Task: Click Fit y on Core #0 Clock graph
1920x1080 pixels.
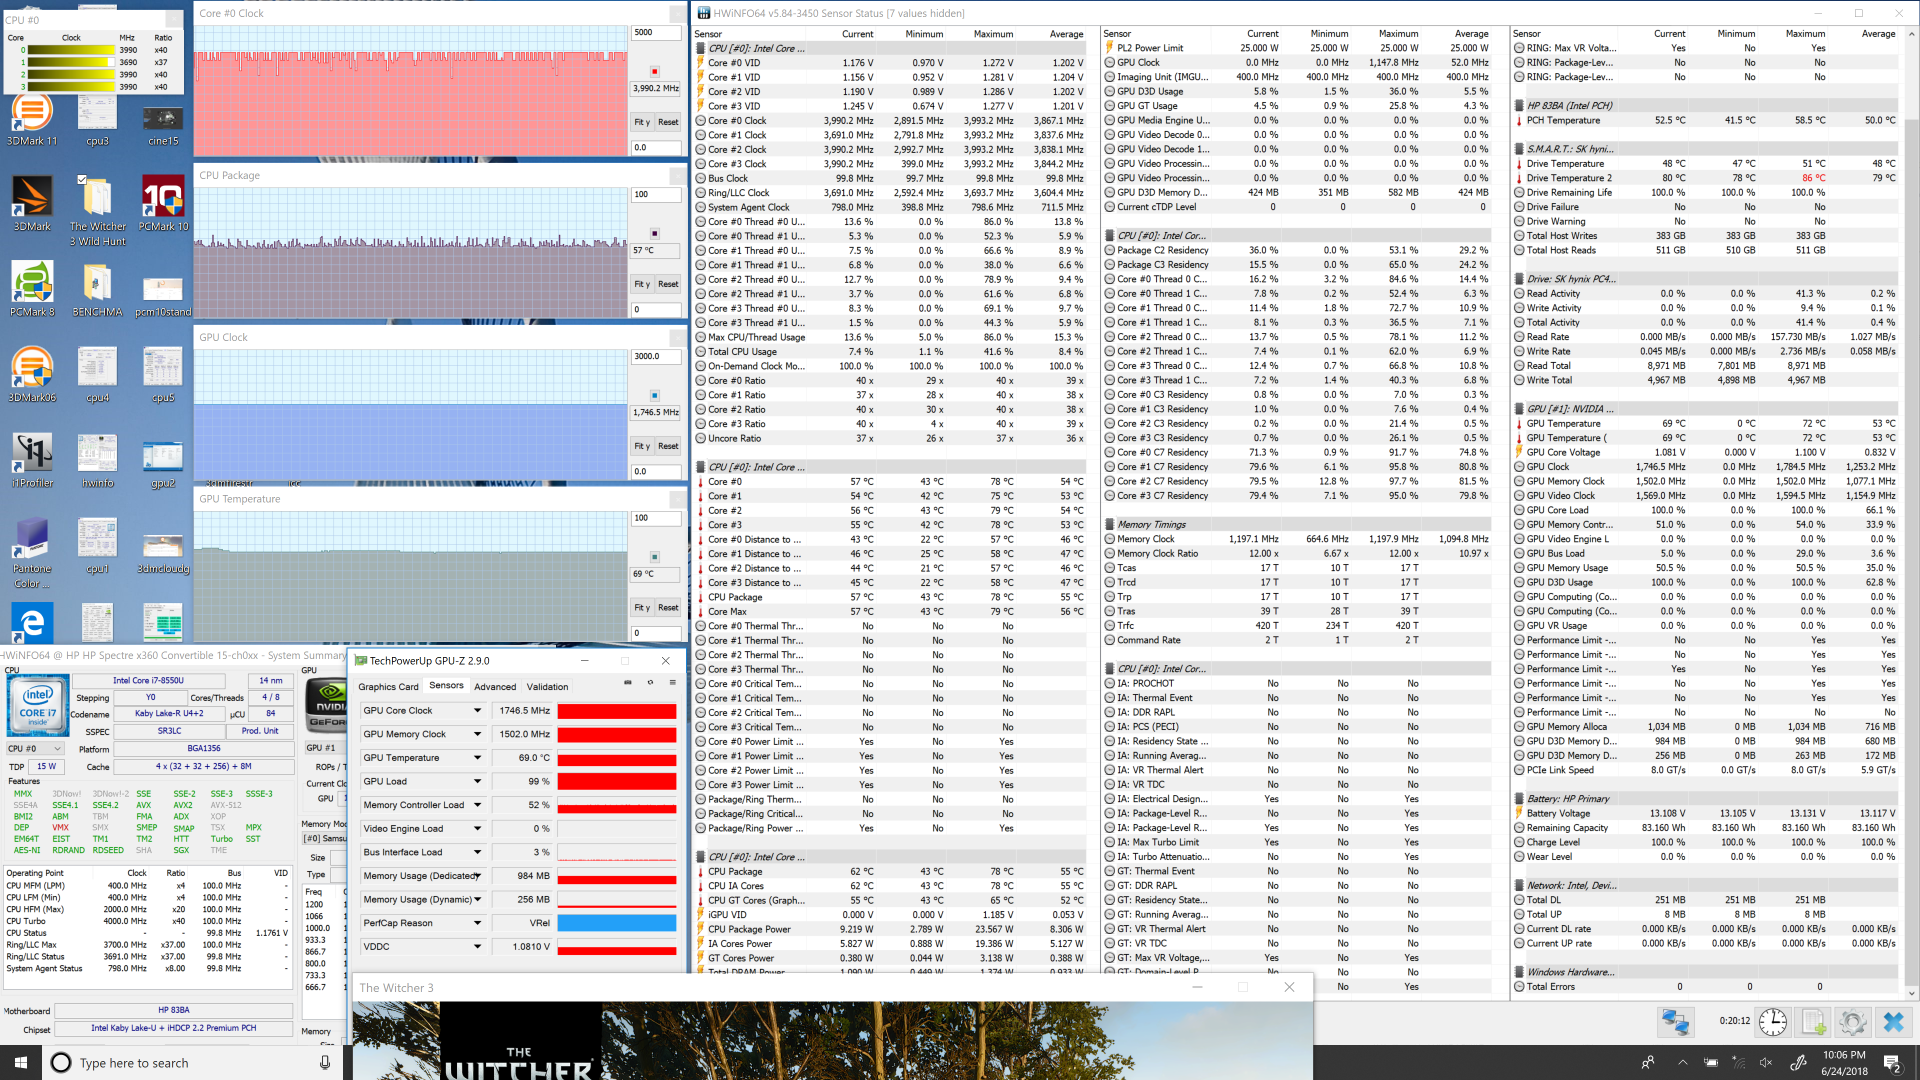Action: tap(642, 122)
